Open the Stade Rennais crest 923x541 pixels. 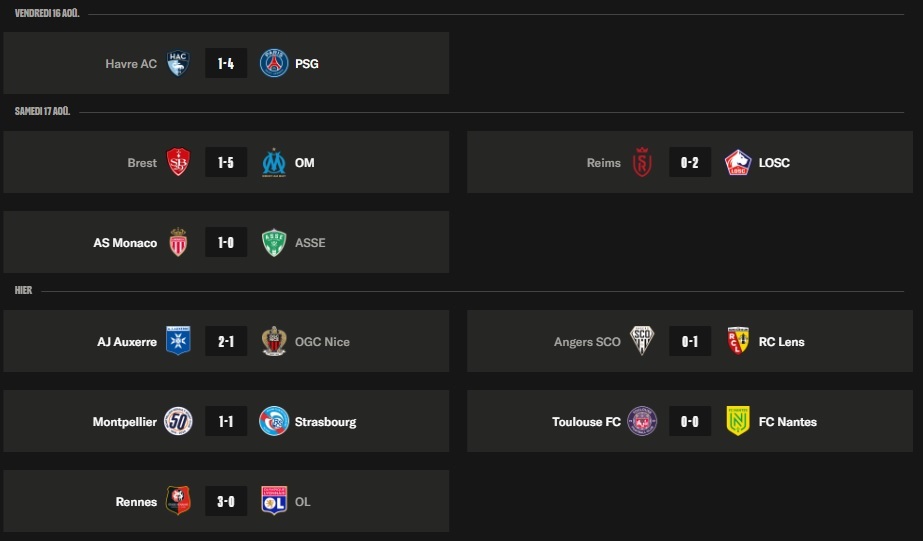(x=178, y=501)
